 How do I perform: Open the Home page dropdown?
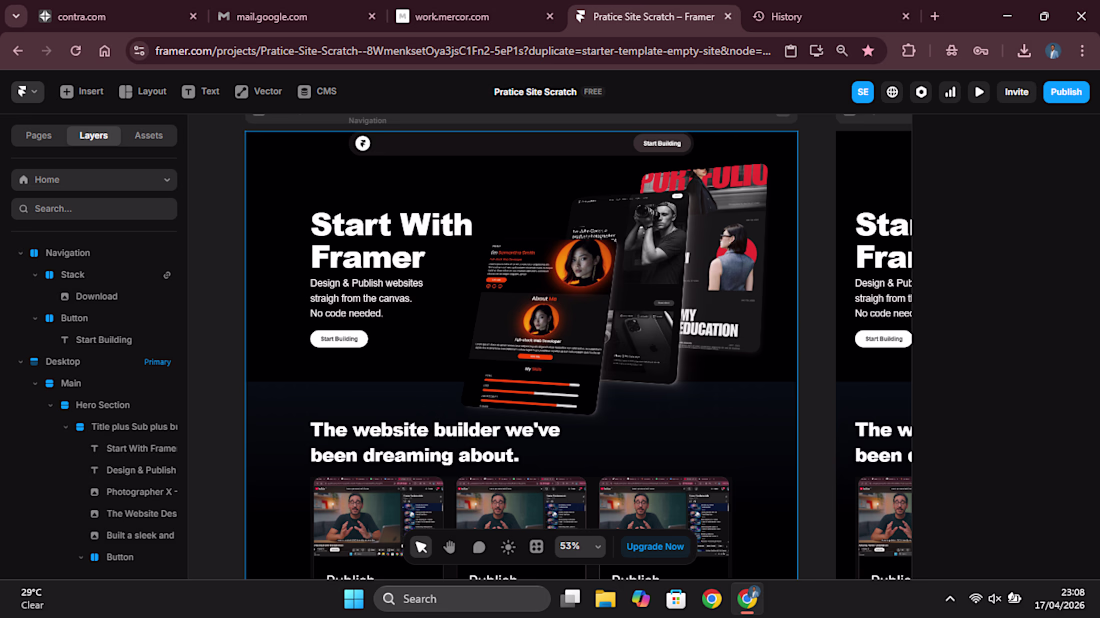pos(94,180)
